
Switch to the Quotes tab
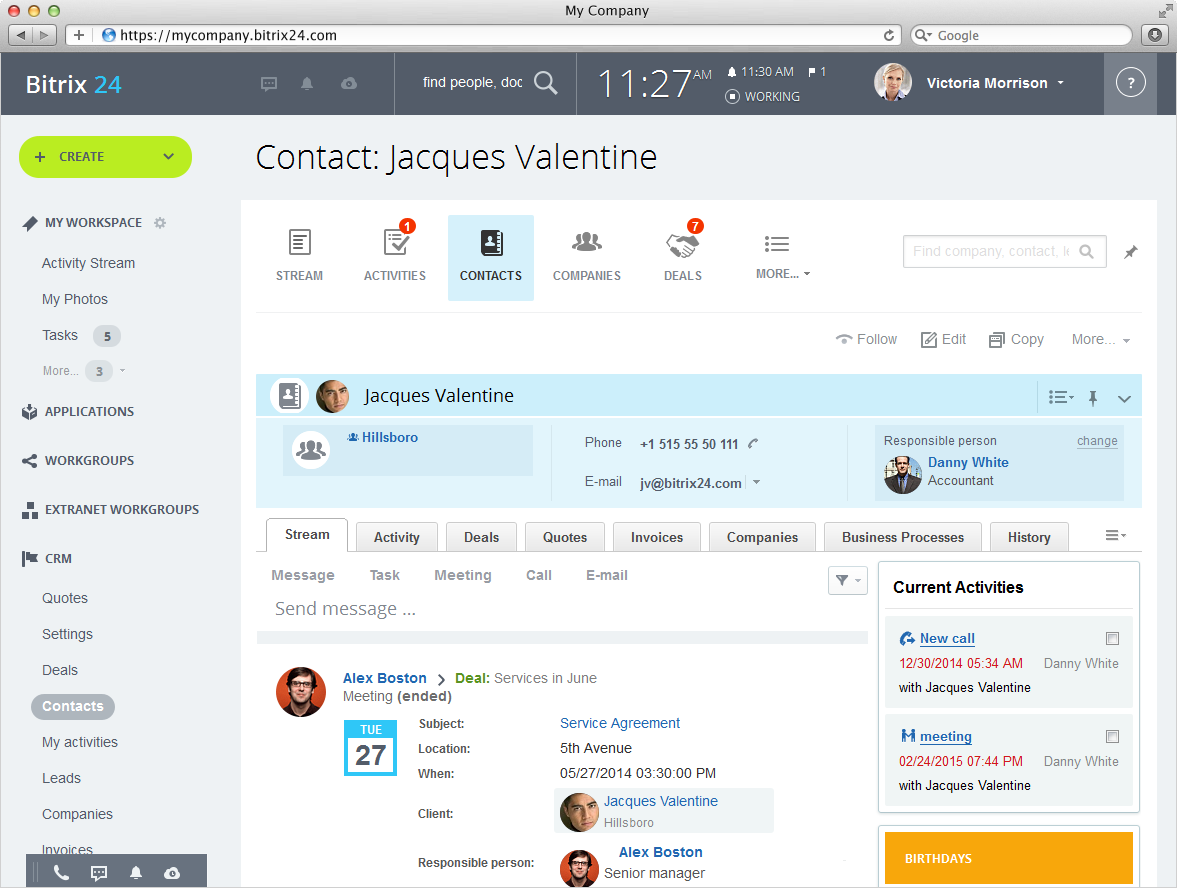[x=565, y=537]
